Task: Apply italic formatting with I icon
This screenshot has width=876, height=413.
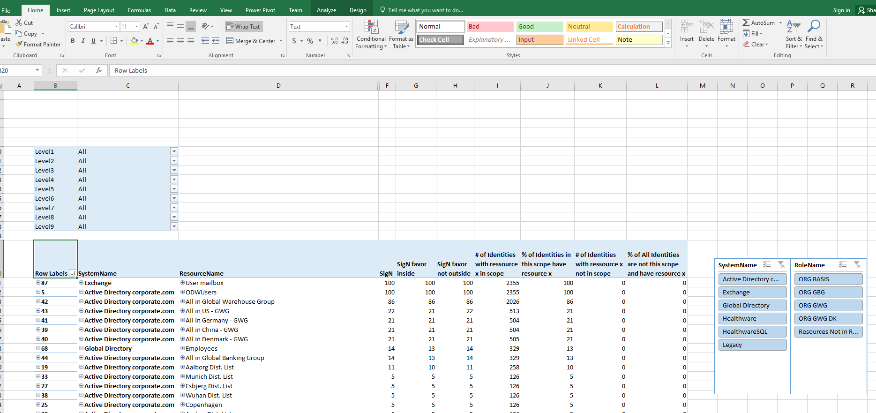Action: pyautogui.click(x=83, y=41)
